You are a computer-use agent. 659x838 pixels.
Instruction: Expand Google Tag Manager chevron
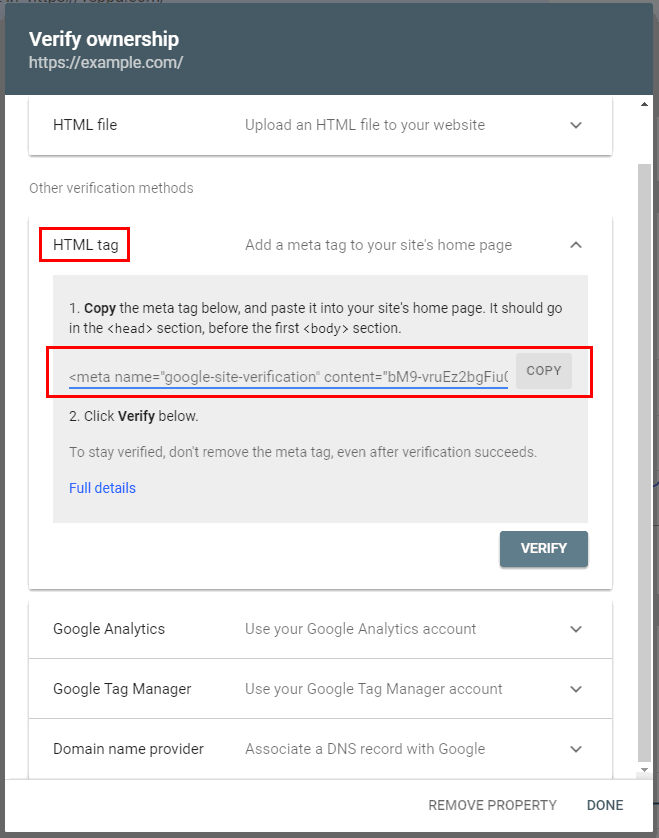[576, 689]
